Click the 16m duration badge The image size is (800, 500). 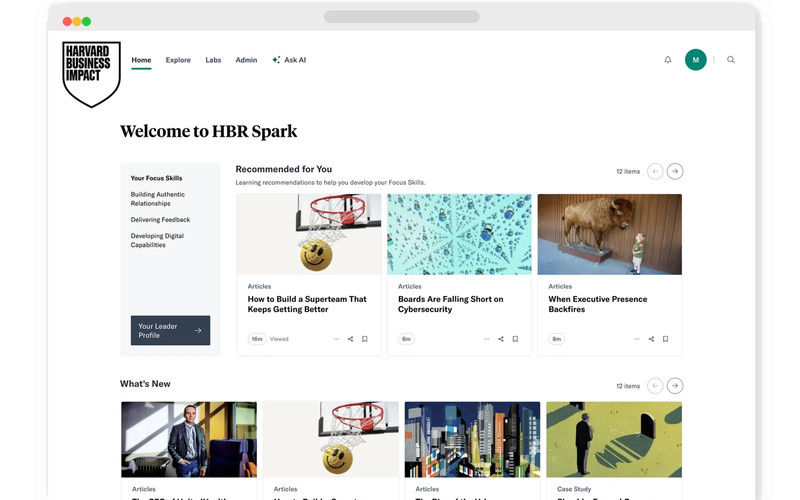[x=257, y=339]
